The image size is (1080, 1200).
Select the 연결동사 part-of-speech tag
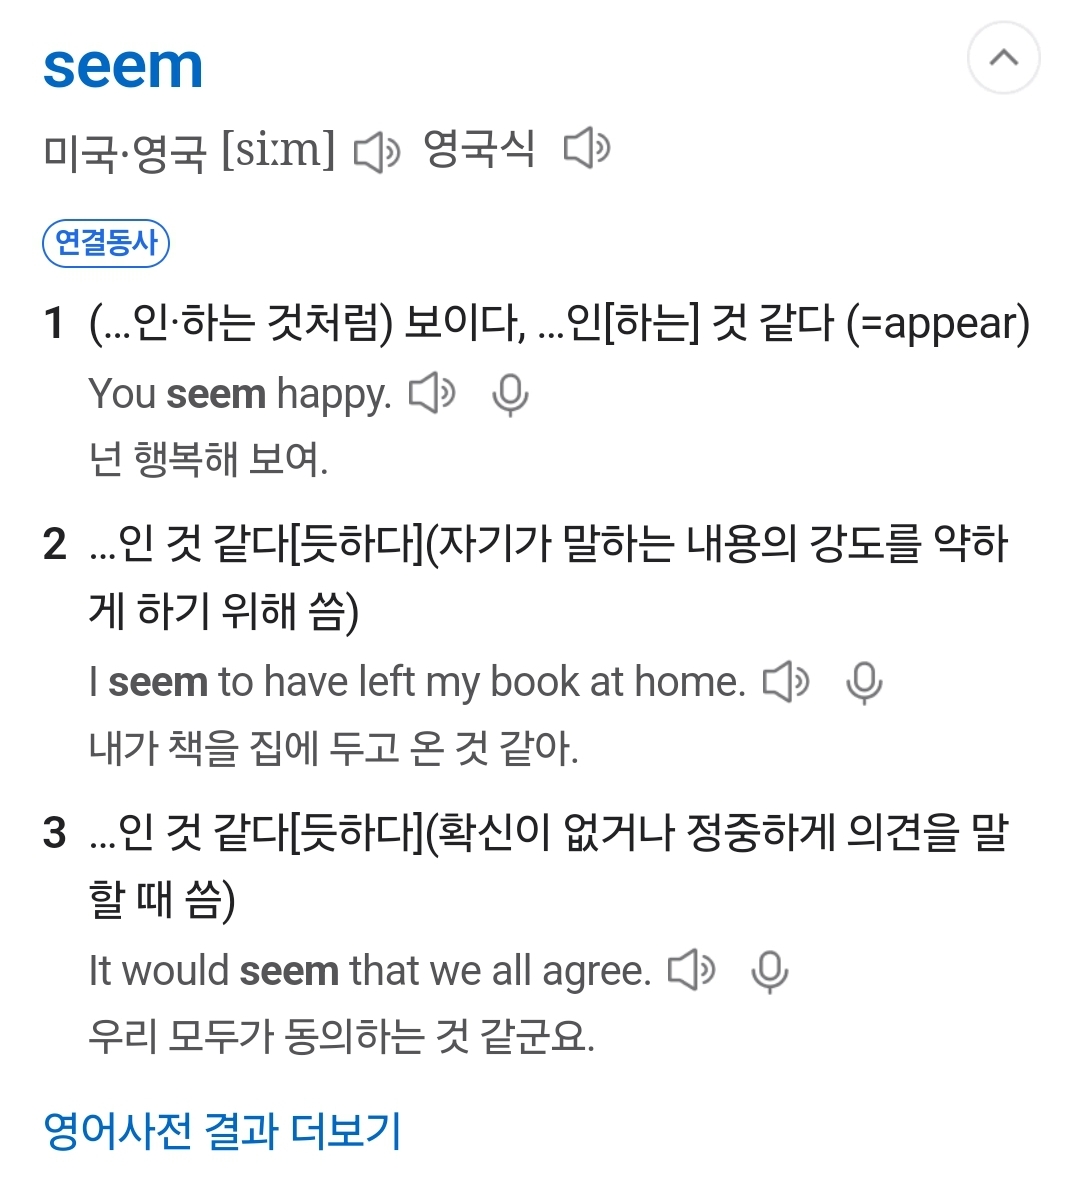tap(106, 243)
